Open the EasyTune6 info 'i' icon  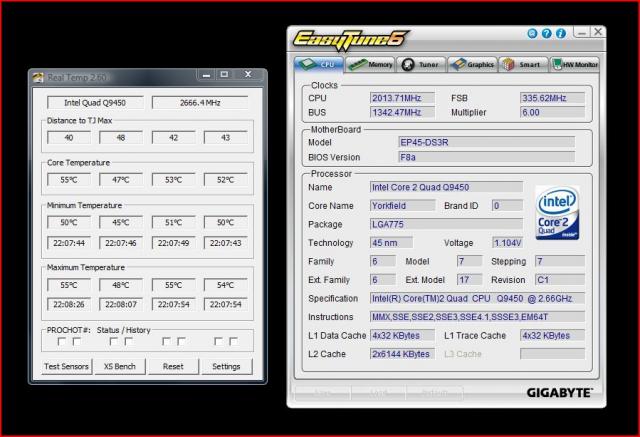pos(561,33)
